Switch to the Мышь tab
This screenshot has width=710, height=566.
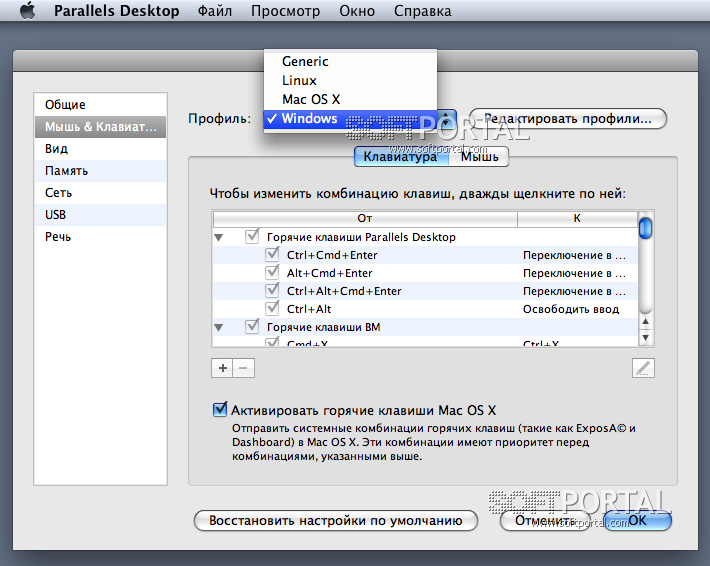point(479,157)
